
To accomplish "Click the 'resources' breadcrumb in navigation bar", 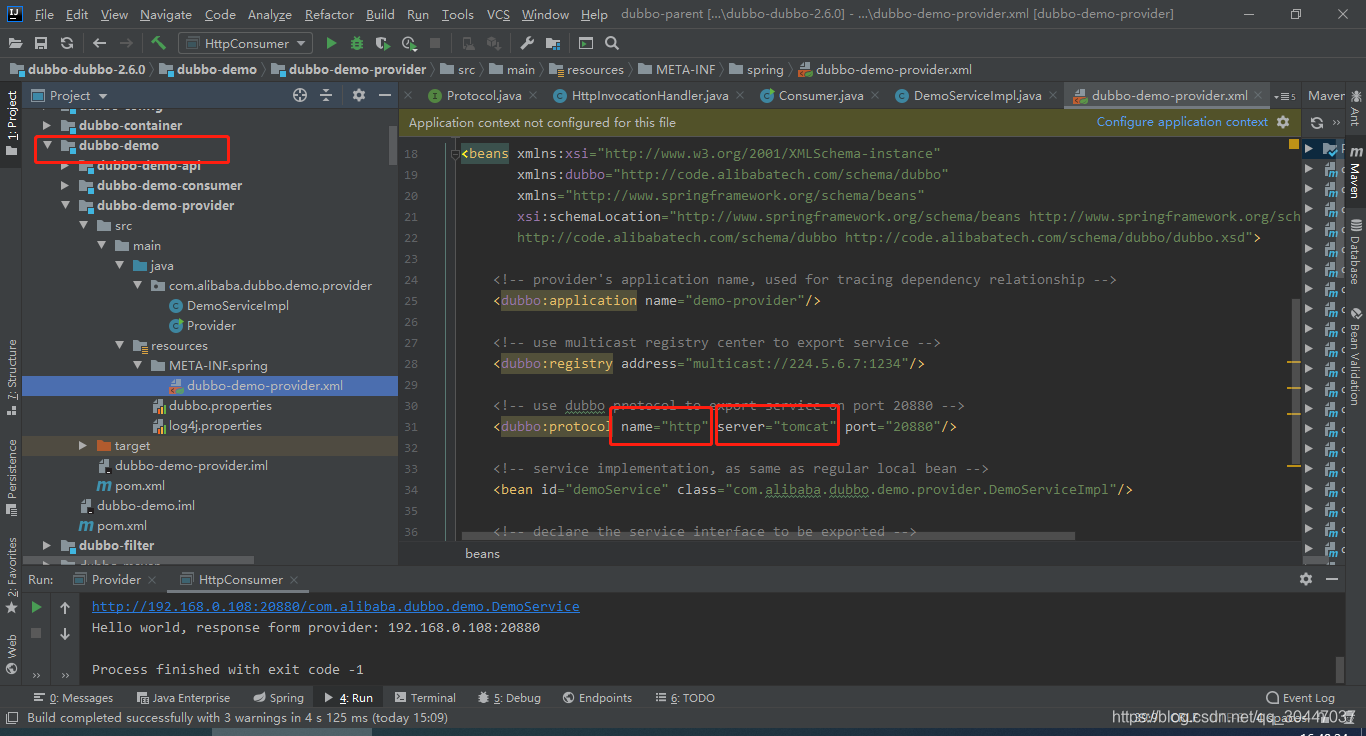I will pos(587,69).
